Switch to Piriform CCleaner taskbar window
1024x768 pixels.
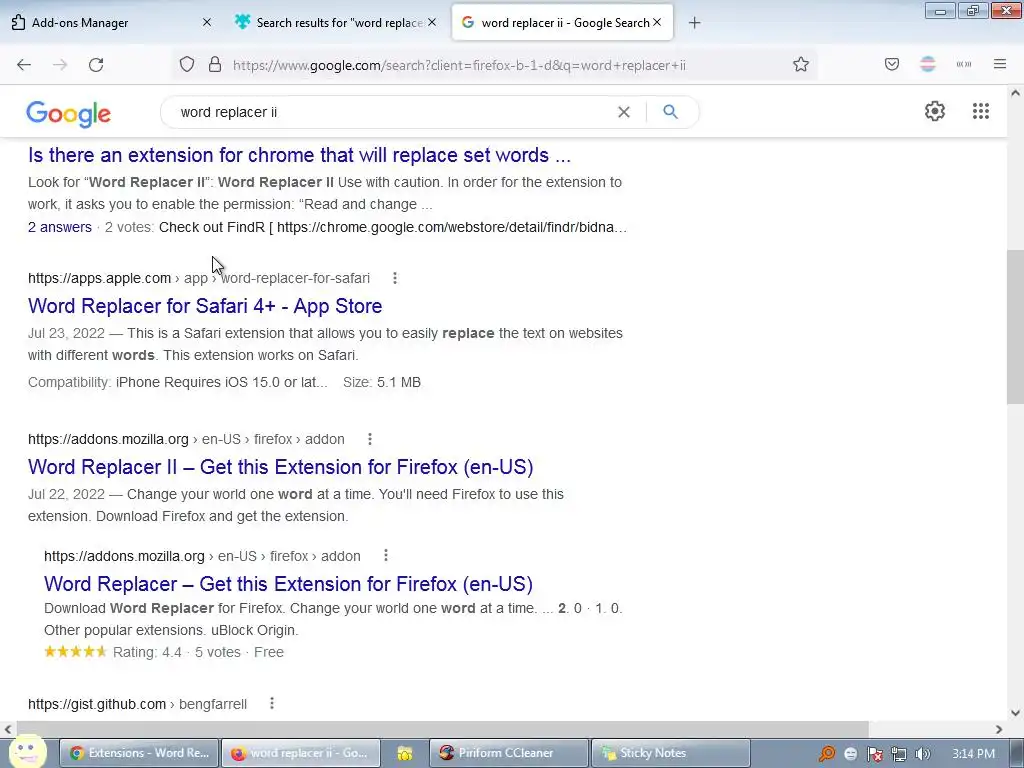509,753
